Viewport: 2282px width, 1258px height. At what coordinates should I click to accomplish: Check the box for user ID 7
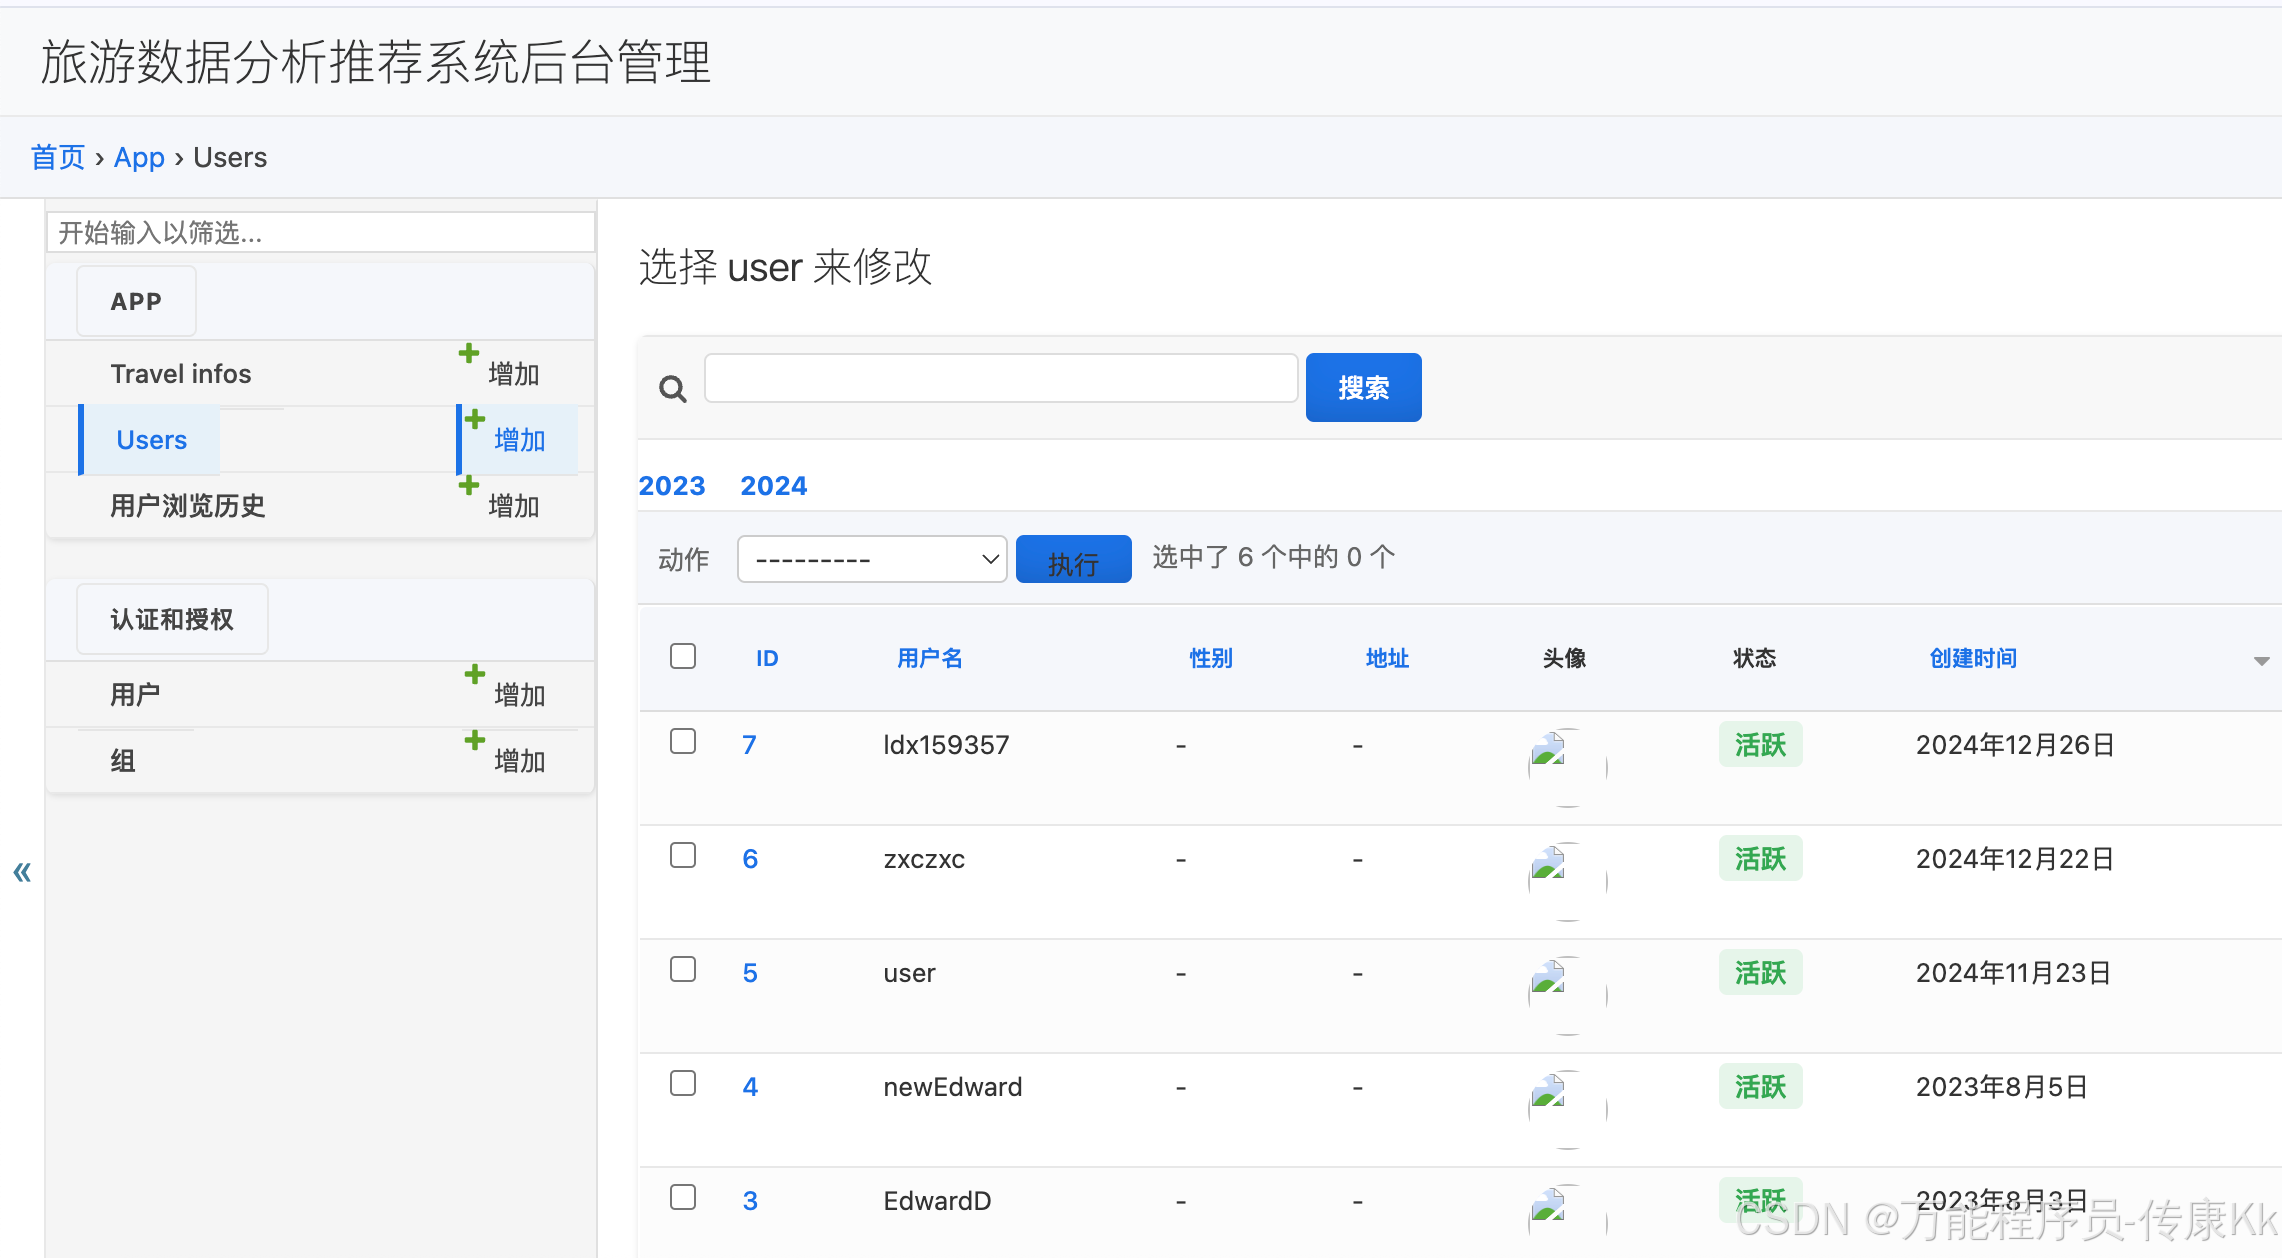point(683,742)
